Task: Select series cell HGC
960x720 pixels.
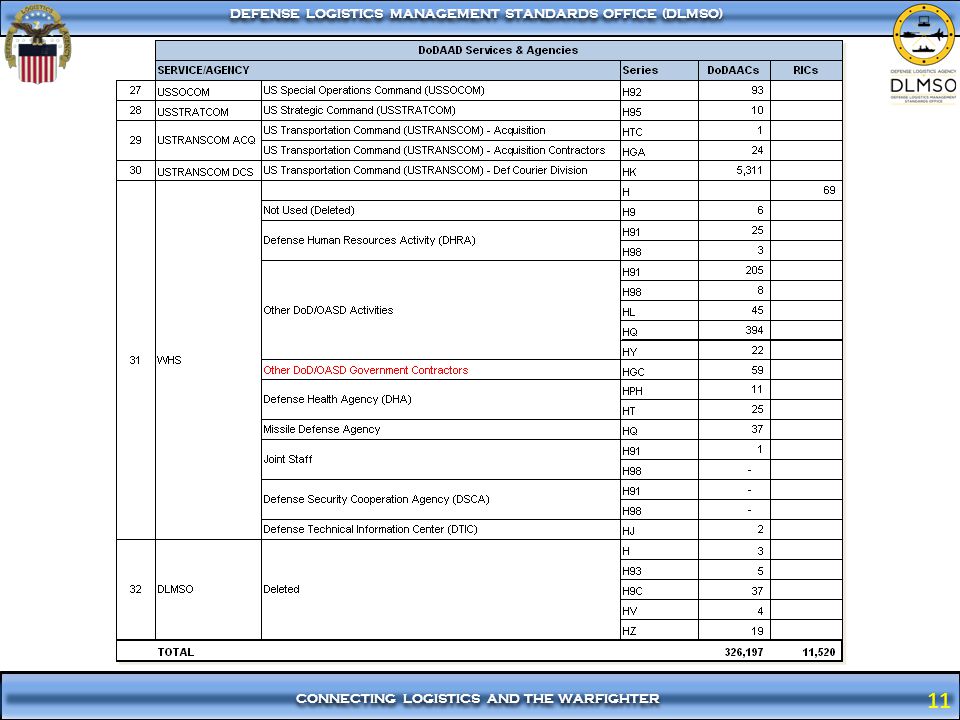Action: click(x=659, y=370)
